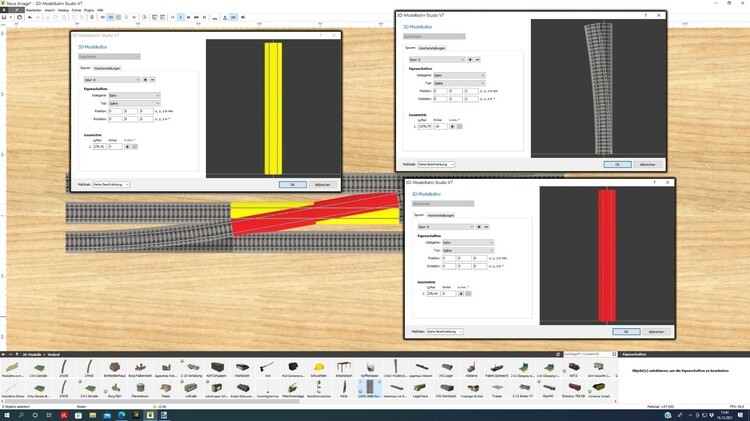Select the Einfamilienhaus model thumbnail
The height and width of the screenshot is (421, 750).
click(x=114, y=369)
